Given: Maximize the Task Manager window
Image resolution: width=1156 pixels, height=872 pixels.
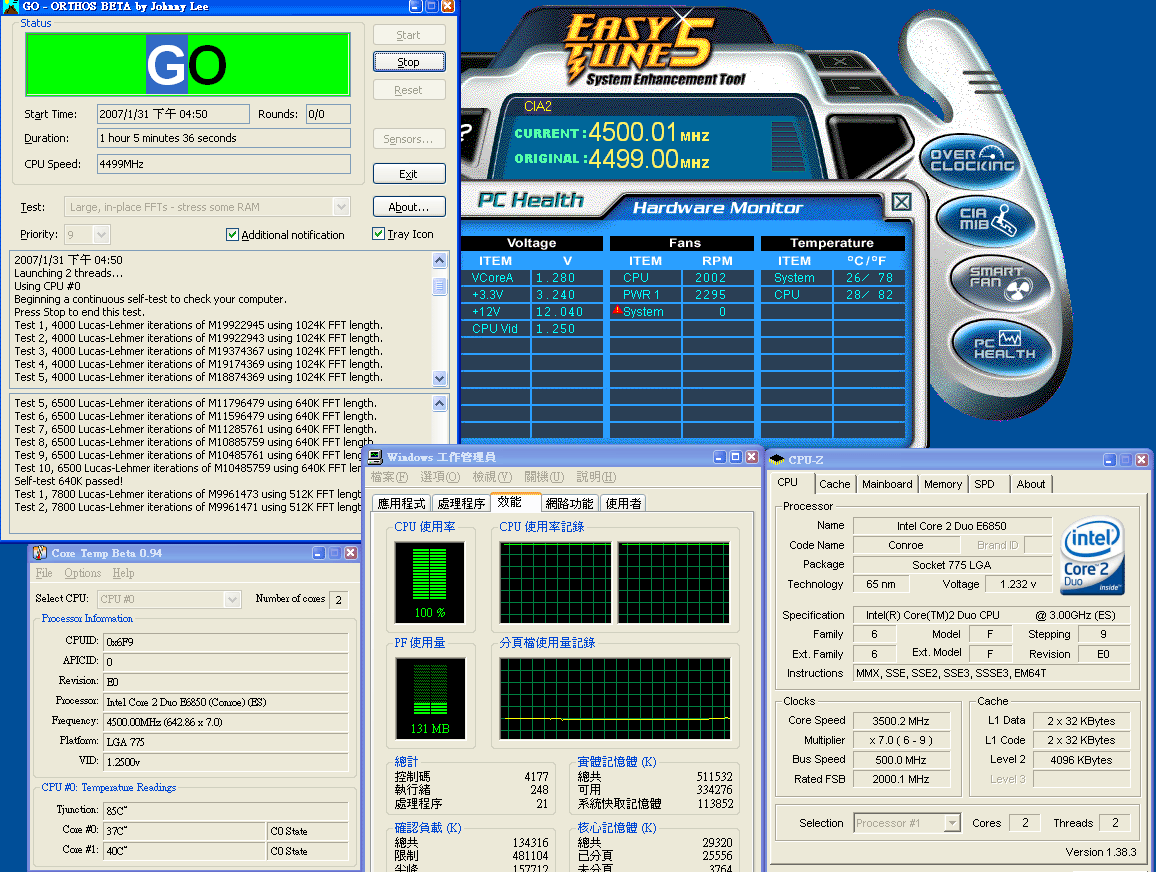Looking at the screenshot, I should click(735, 457).
